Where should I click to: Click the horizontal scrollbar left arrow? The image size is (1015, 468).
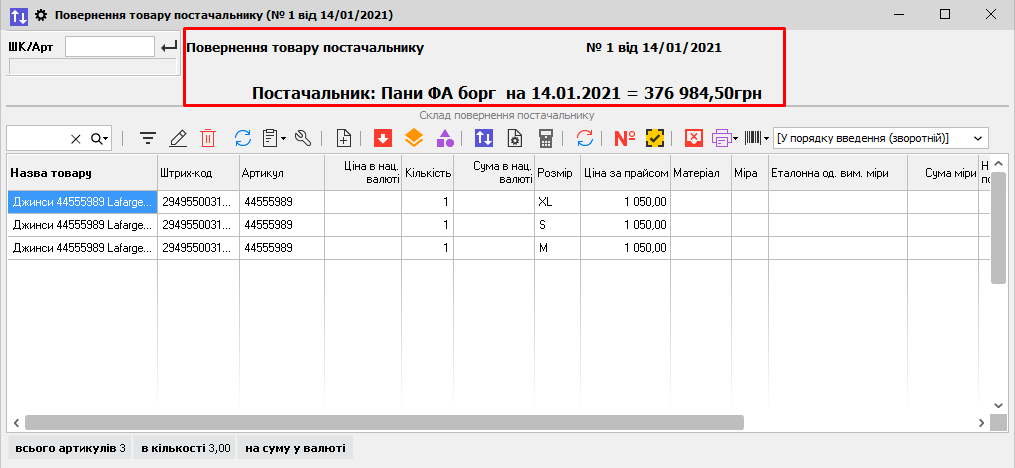click(16, 423)
